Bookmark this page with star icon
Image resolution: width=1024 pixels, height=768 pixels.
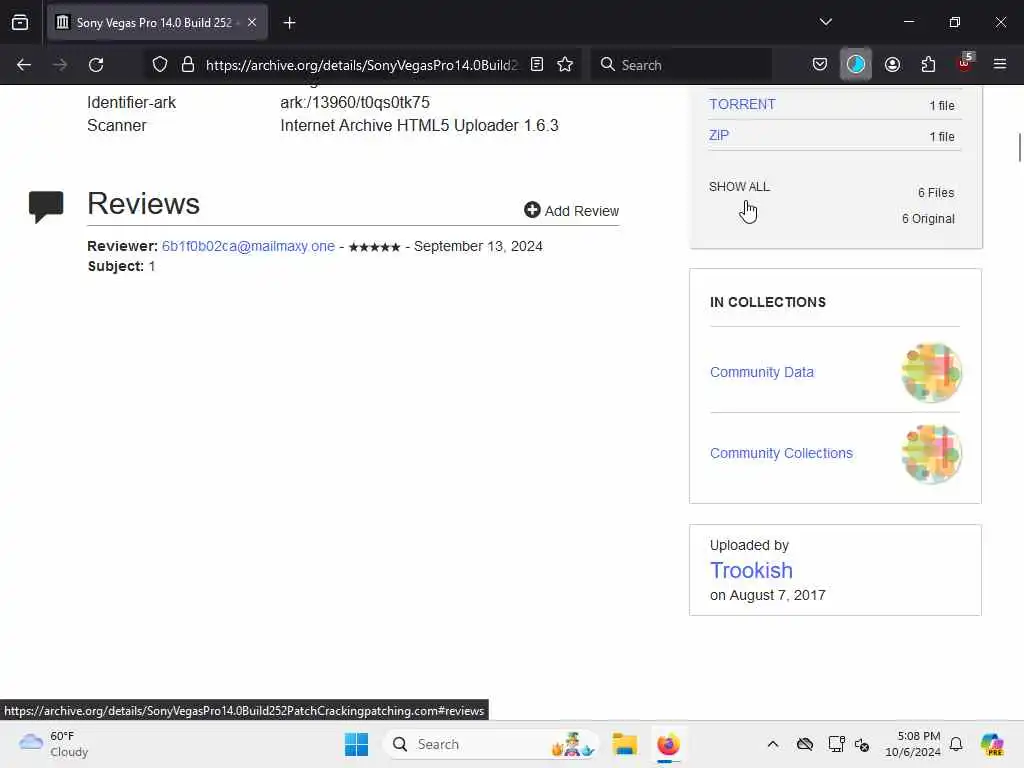pyautogui.click(x=565, y=64)
